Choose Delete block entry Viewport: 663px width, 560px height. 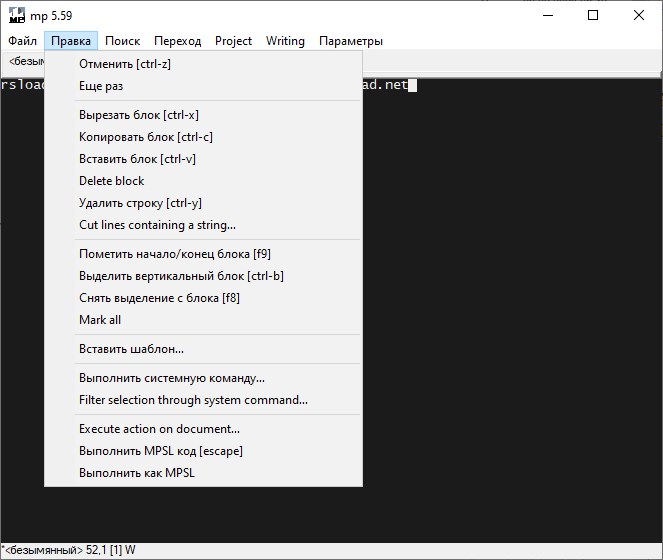click(x=203, y=181)
